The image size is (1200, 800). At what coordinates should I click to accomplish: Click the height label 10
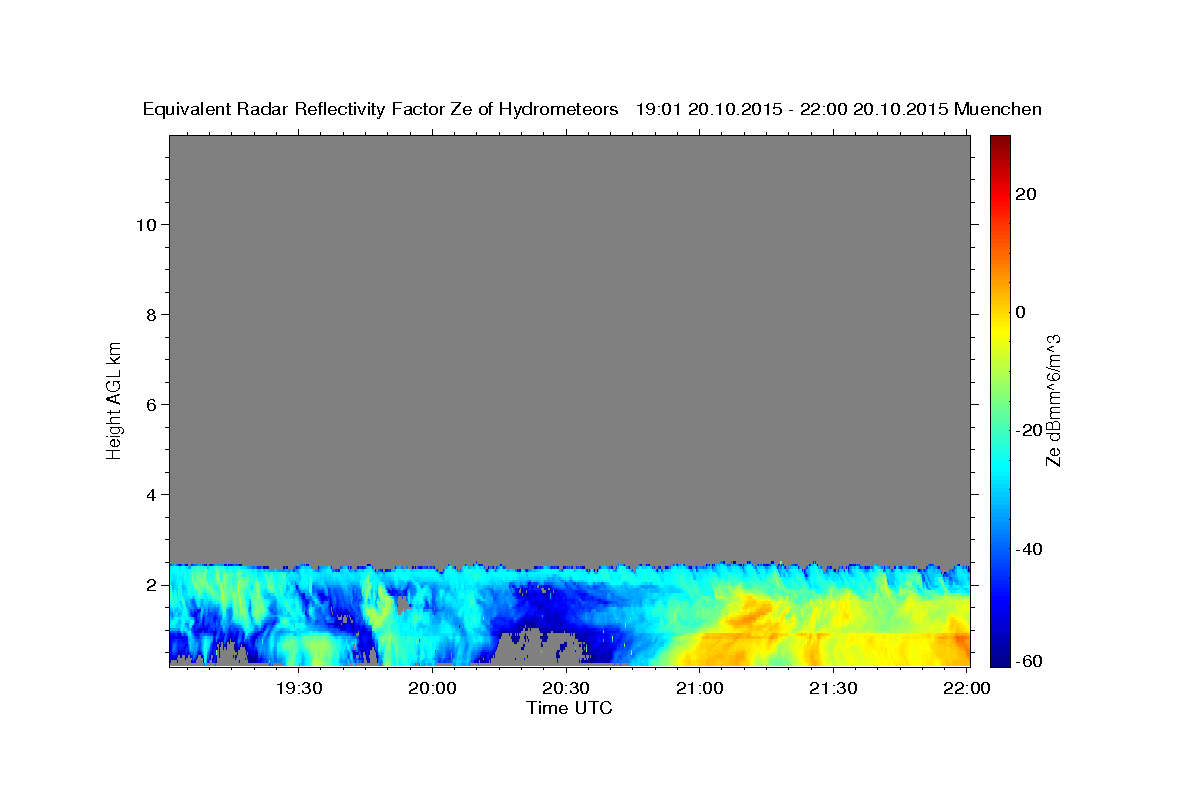pyautogui.click(x=145, y=224)
